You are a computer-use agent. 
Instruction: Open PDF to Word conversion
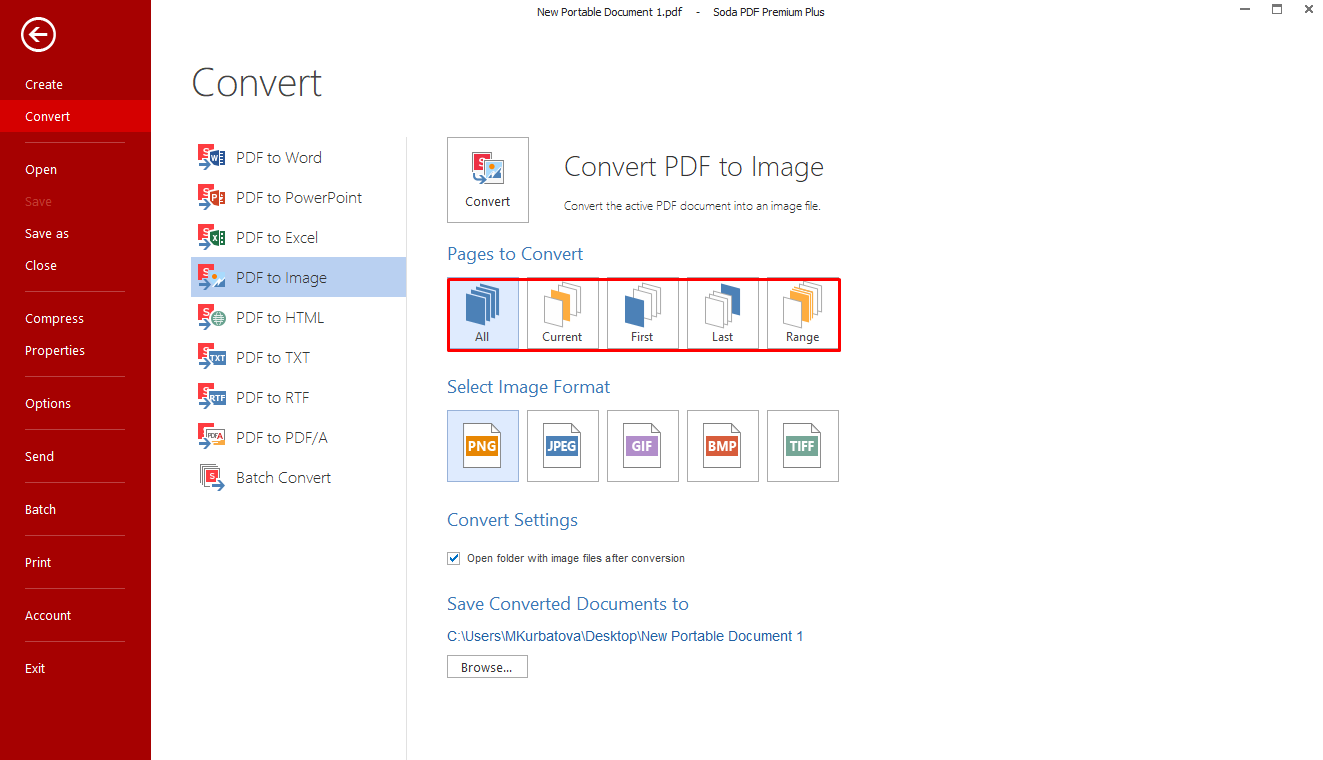pyautogui.click(x=278, y=157)
